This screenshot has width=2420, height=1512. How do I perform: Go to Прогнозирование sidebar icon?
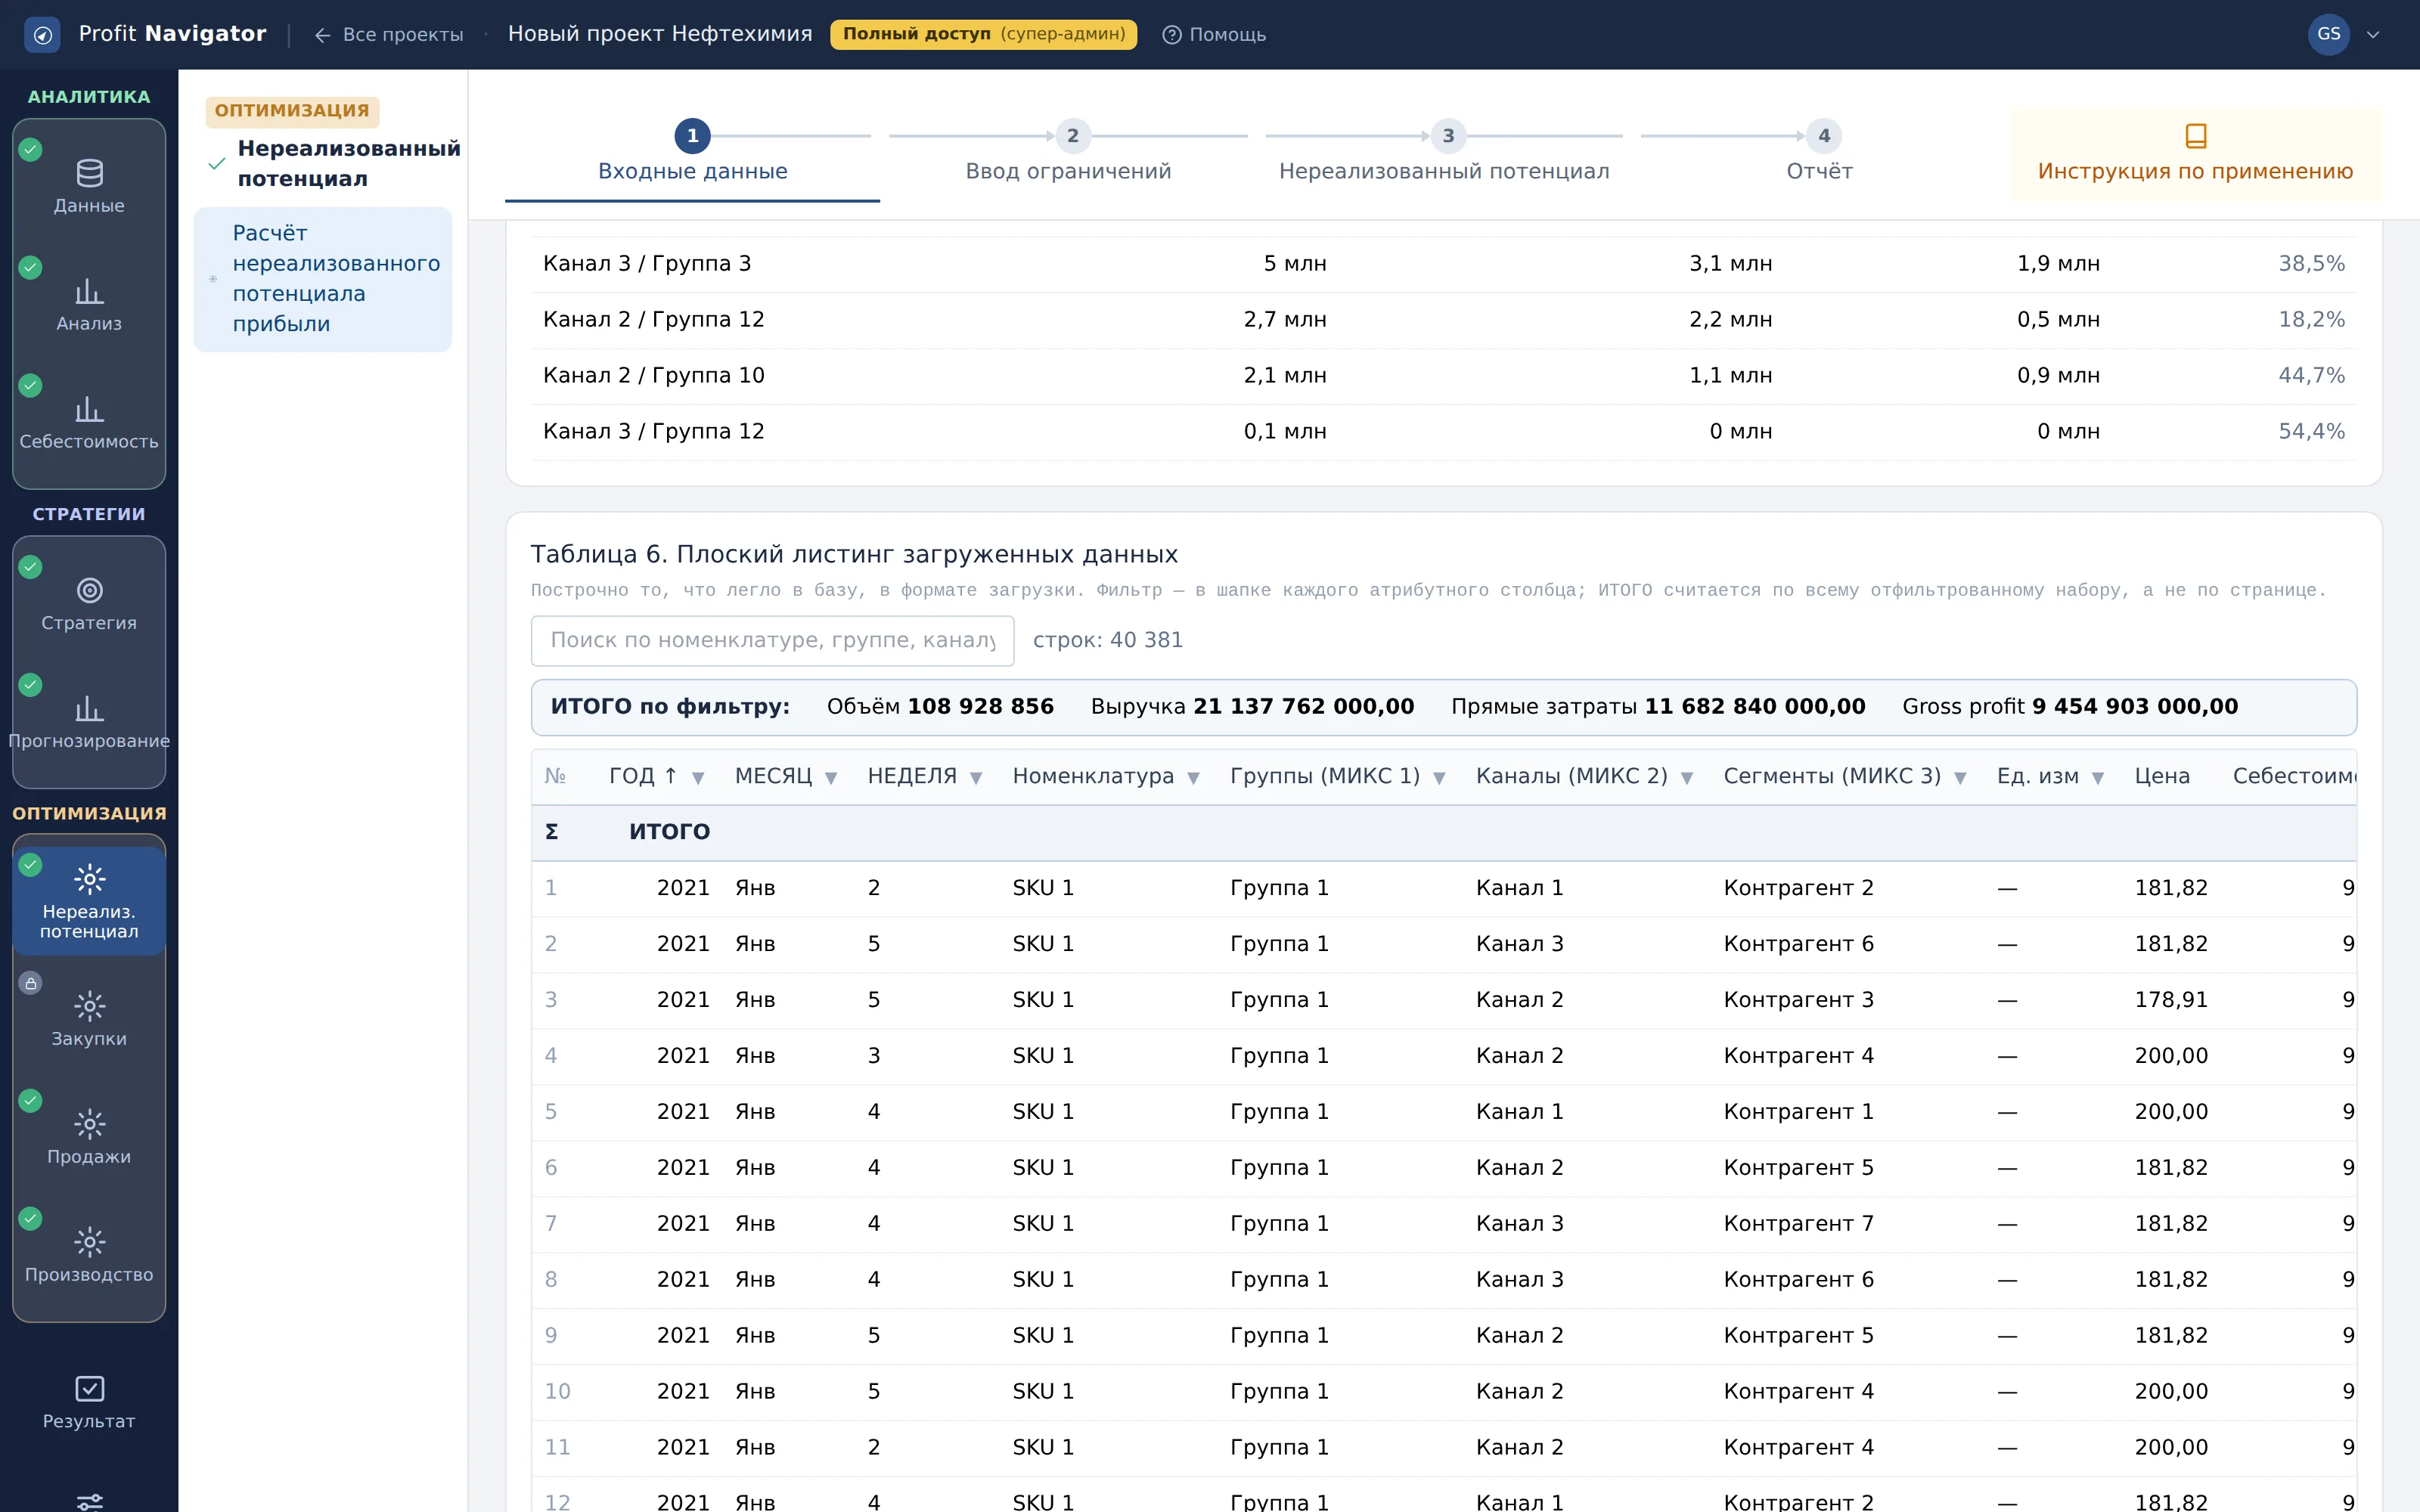(x=89, y=709)
